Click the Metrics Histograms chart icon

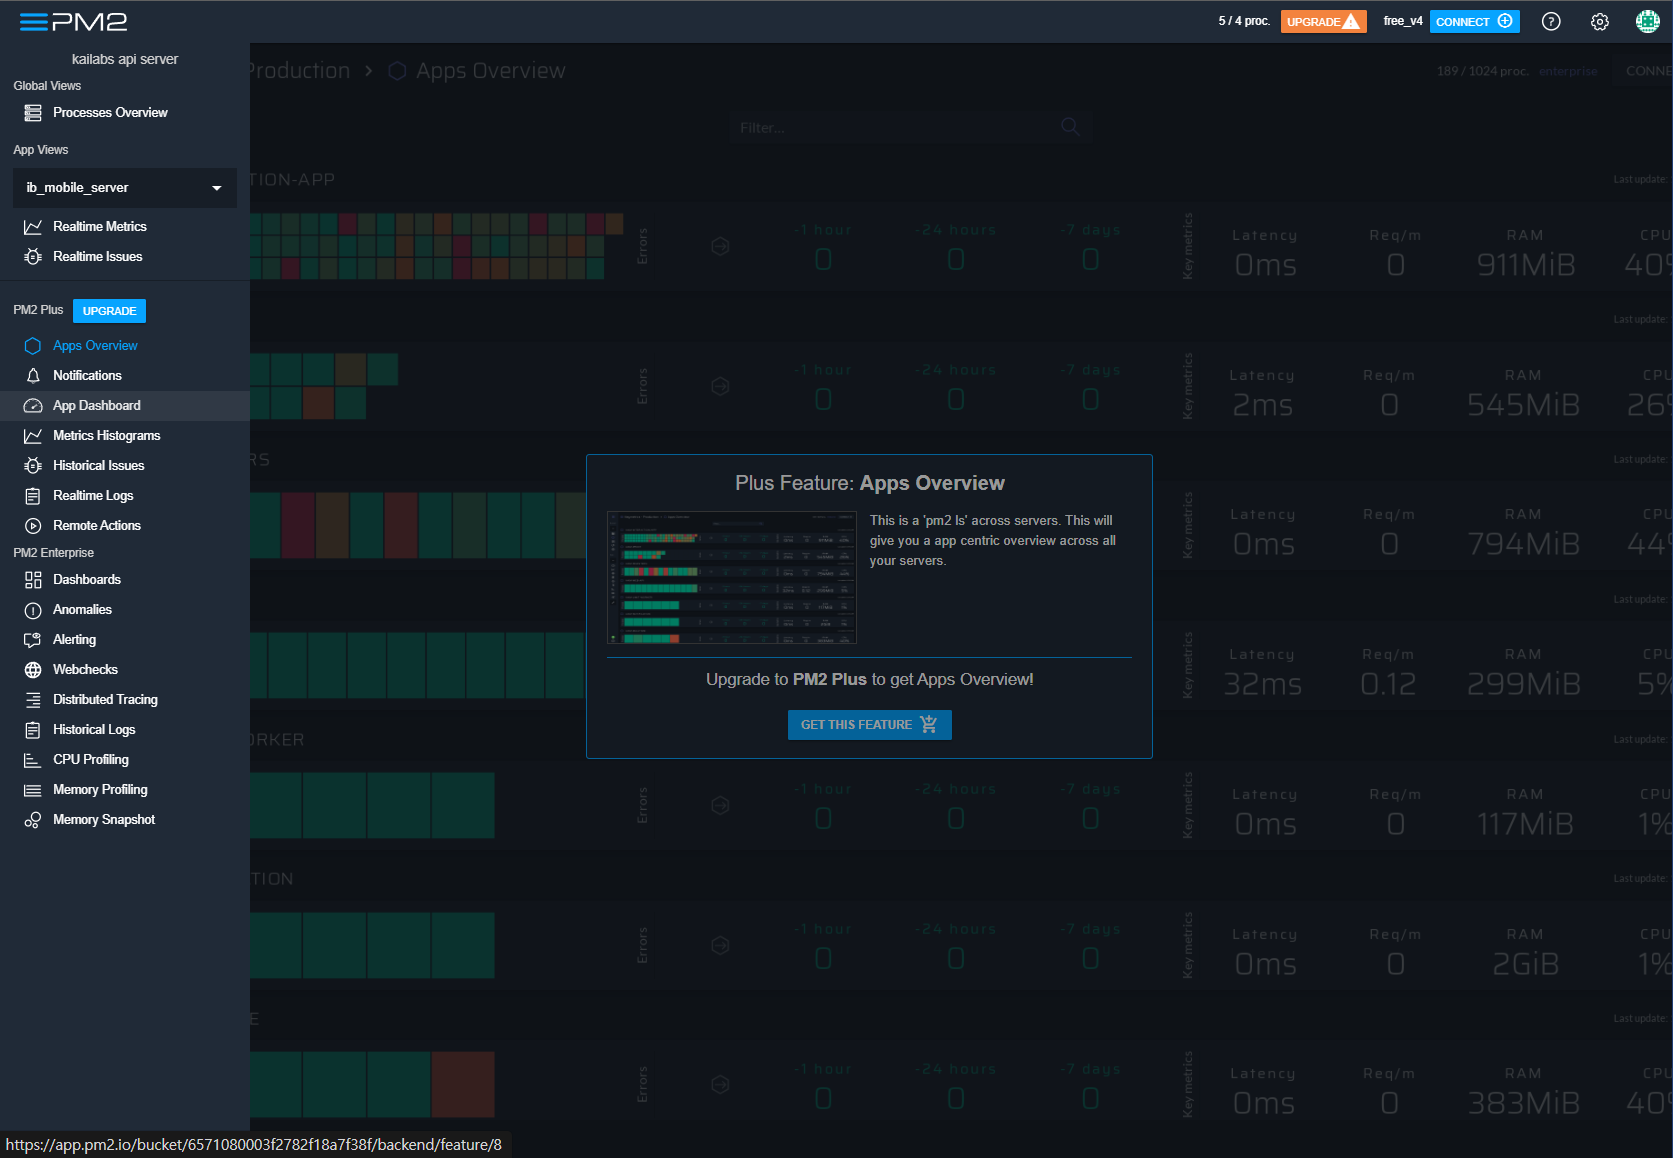click(33, 436)
